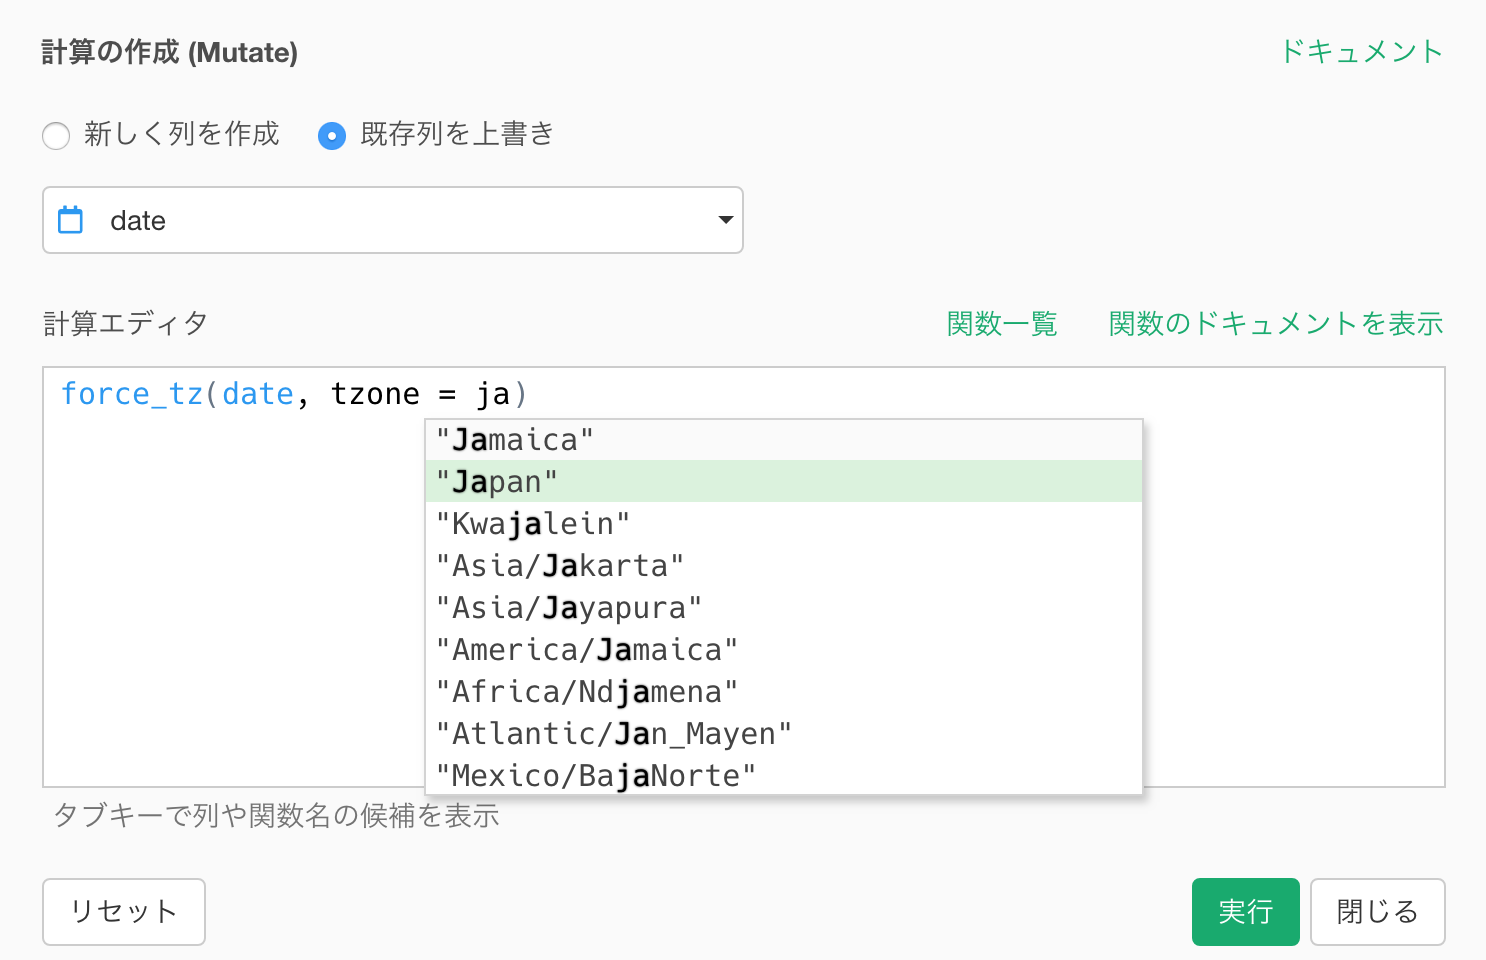Choose "Asia/Jakarta" from autocomplete suggestions
The width and height of the screenshot is (1486, 960).
pos(784,565)
